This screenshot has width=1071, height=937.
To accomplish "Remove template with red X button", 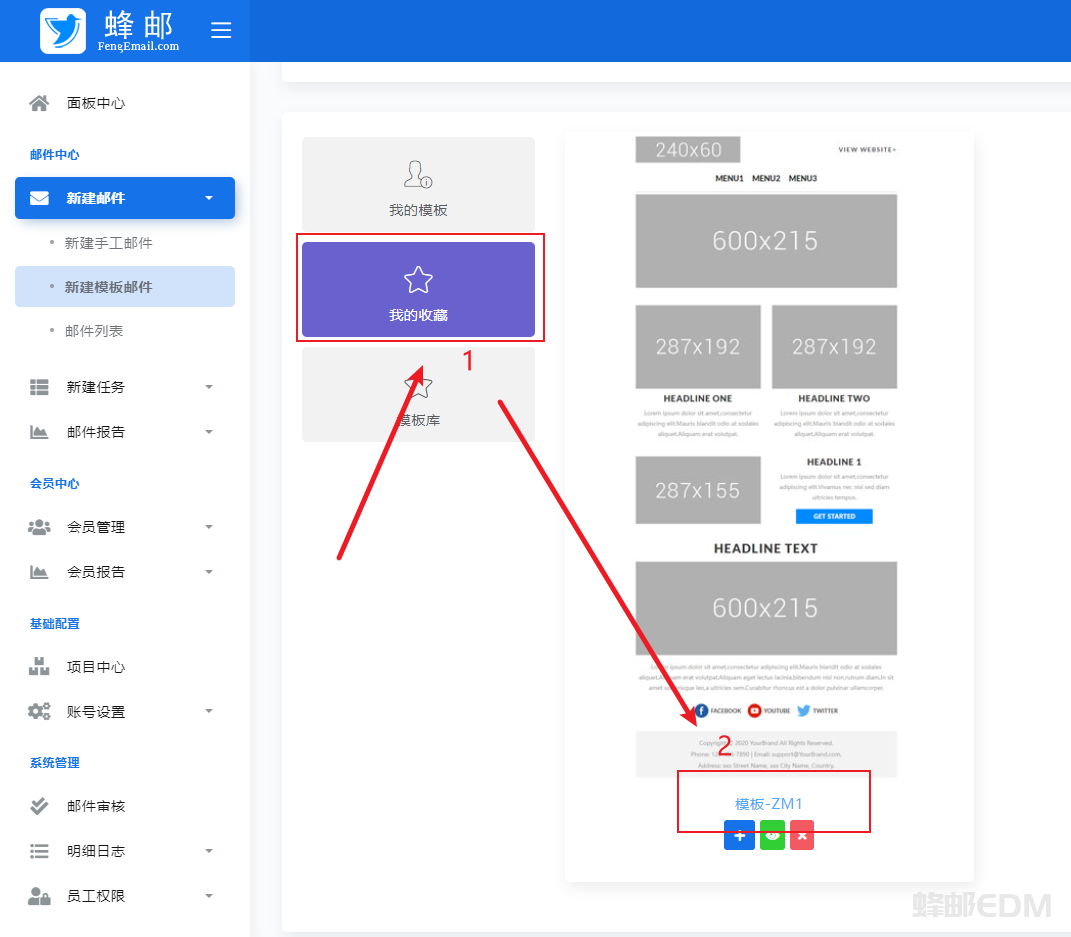I will pyautogui.click(x=802, y=835).
